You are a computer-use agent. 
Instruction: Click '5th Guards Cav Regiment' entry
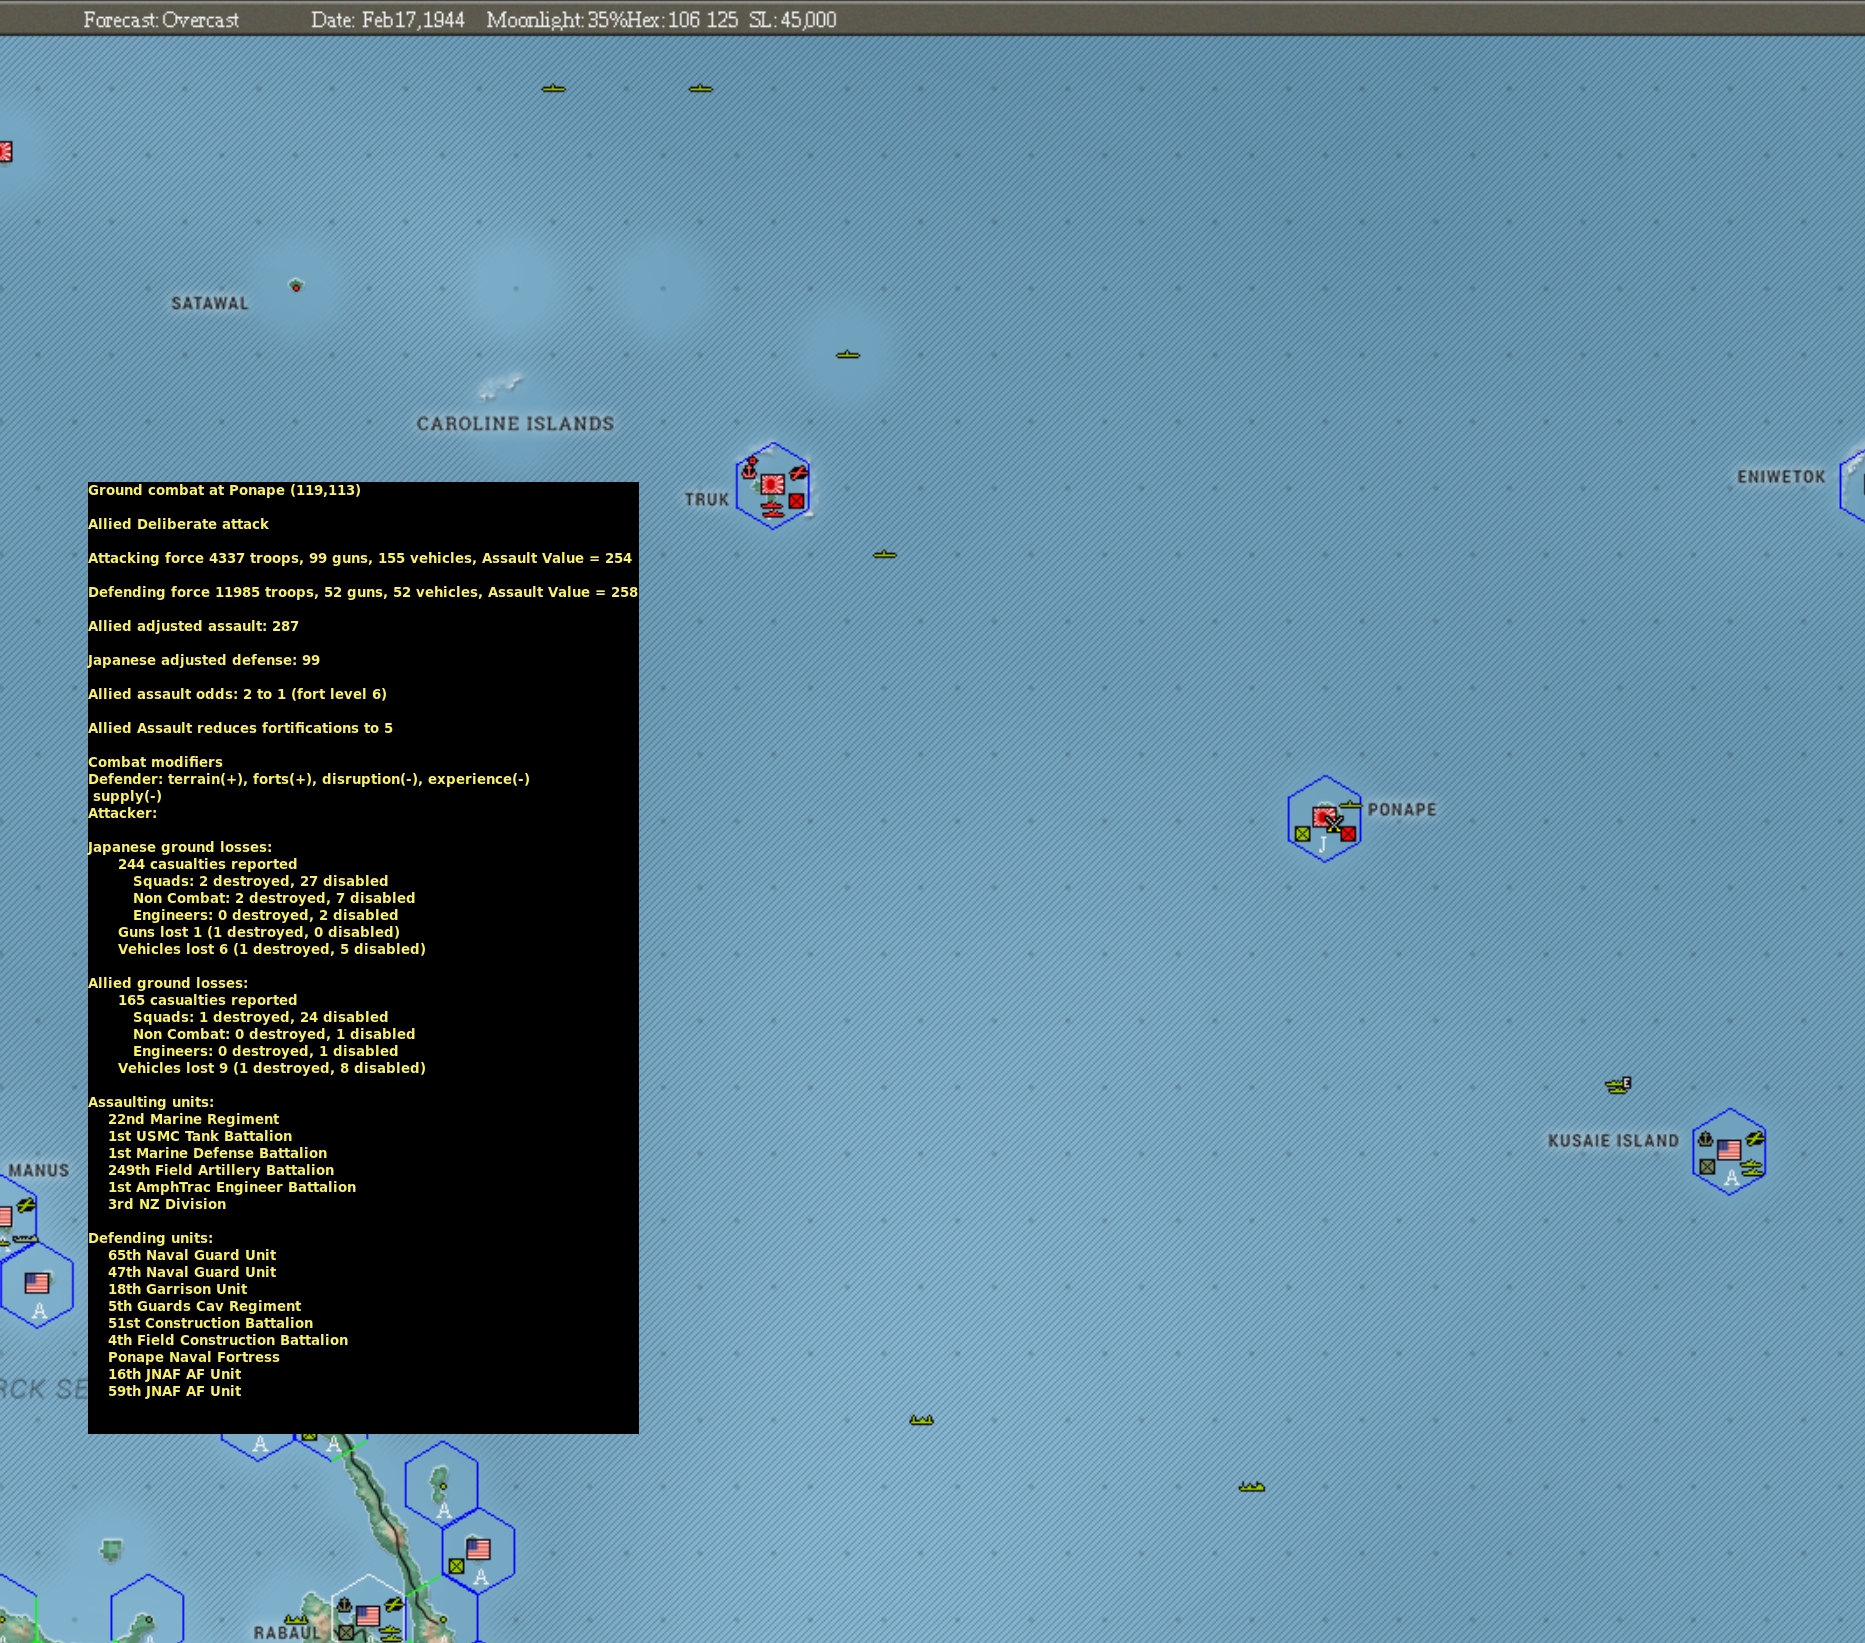coord(204,1306)
